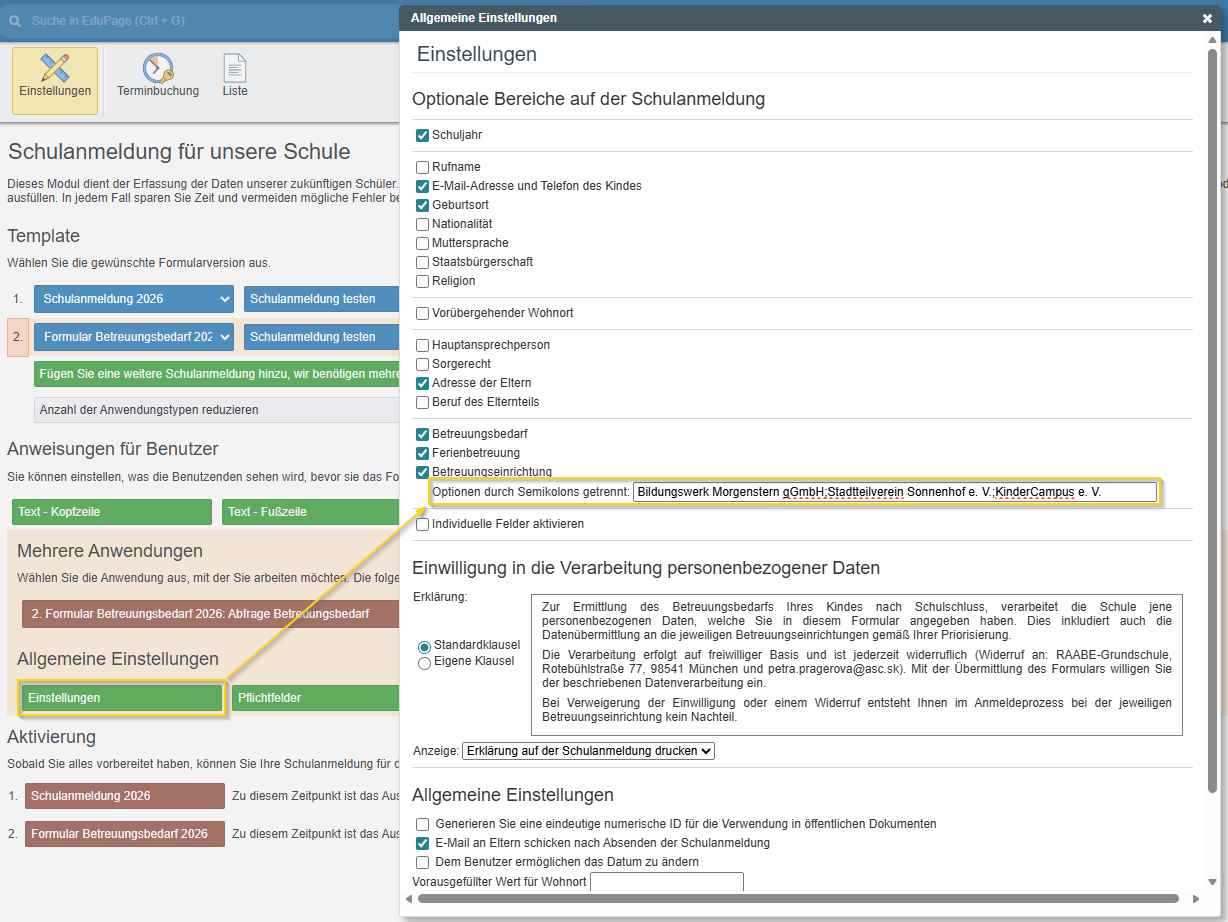Choose the Standardklausel radio option
The image size is (1228, 922).
(424, 646)
